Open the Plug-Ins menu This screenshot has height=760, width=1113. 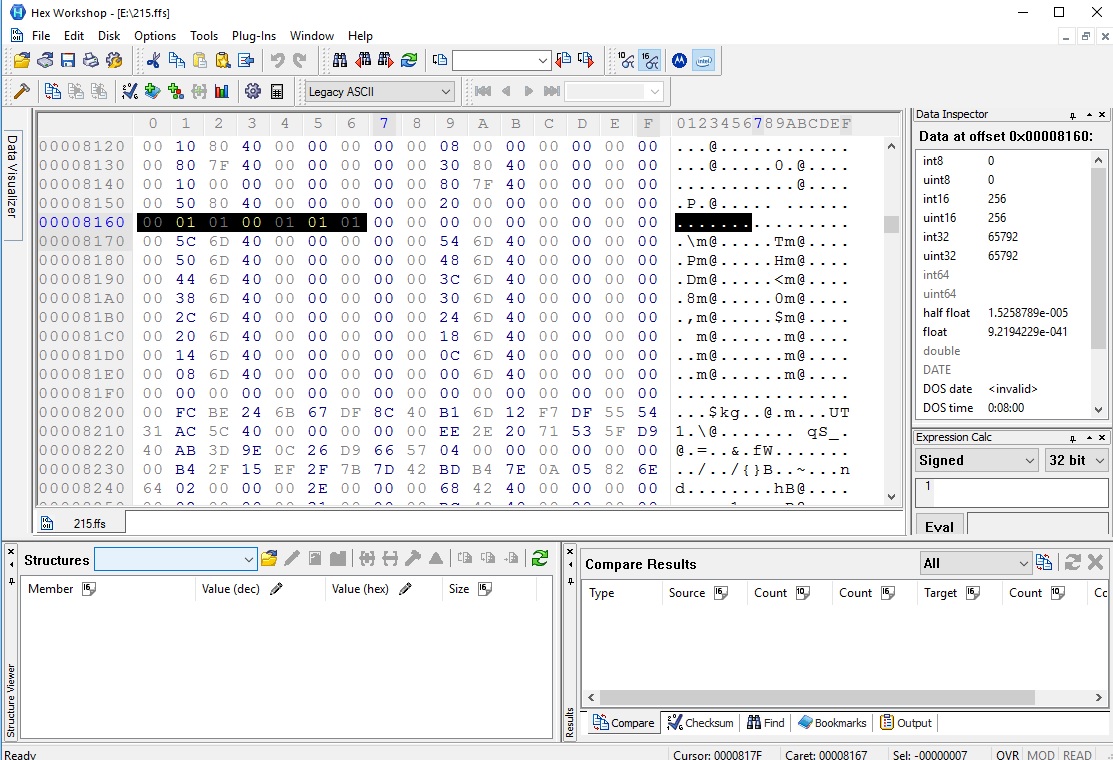(253, 35)
